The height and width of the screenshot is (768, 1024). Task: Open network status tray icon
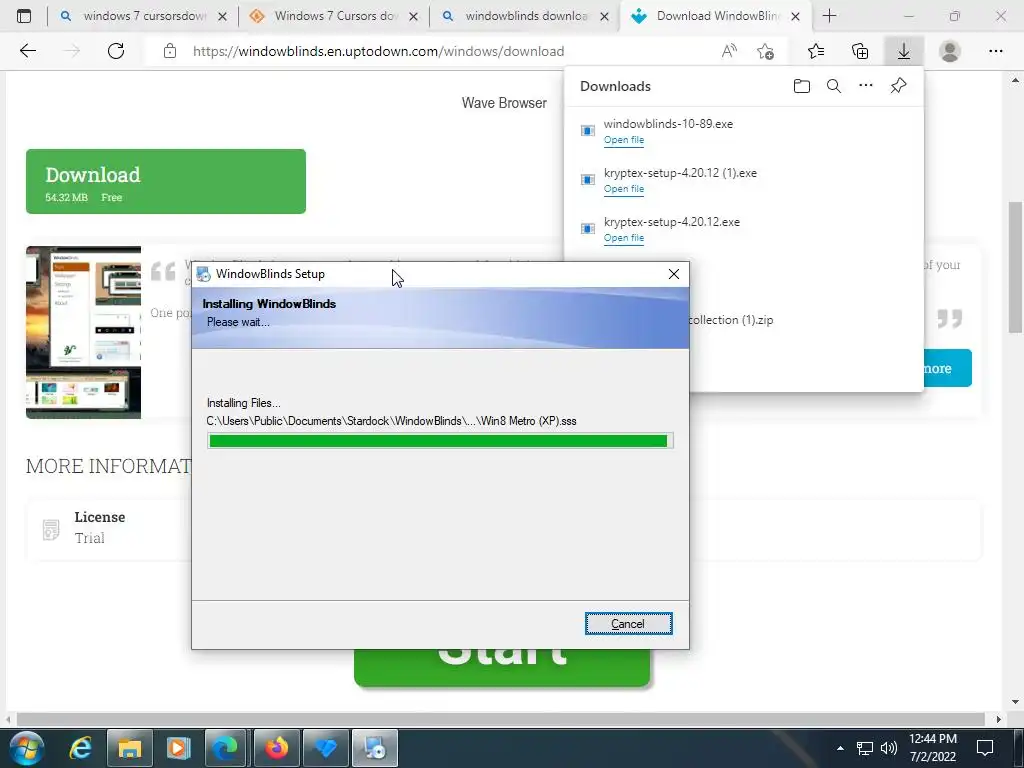(865, 748)
